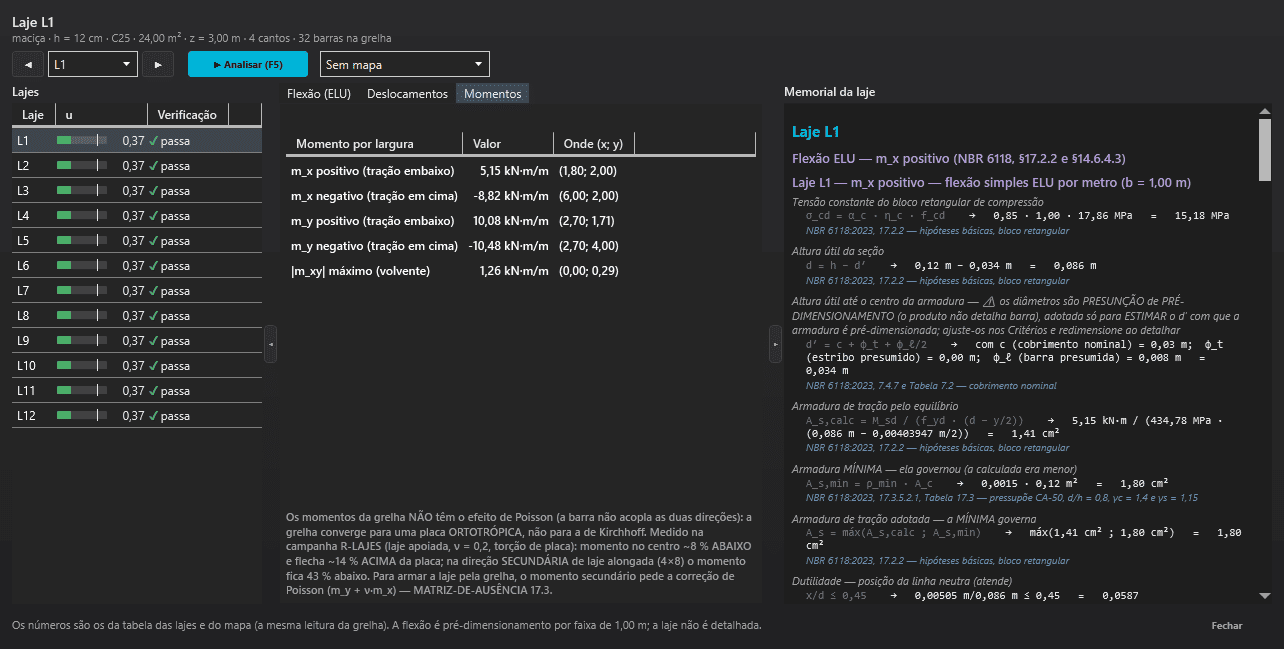This screenshot has height=649, width=1284.
Task: Click the memorial scrollbar up arrow
Action: coord(1265,111)
